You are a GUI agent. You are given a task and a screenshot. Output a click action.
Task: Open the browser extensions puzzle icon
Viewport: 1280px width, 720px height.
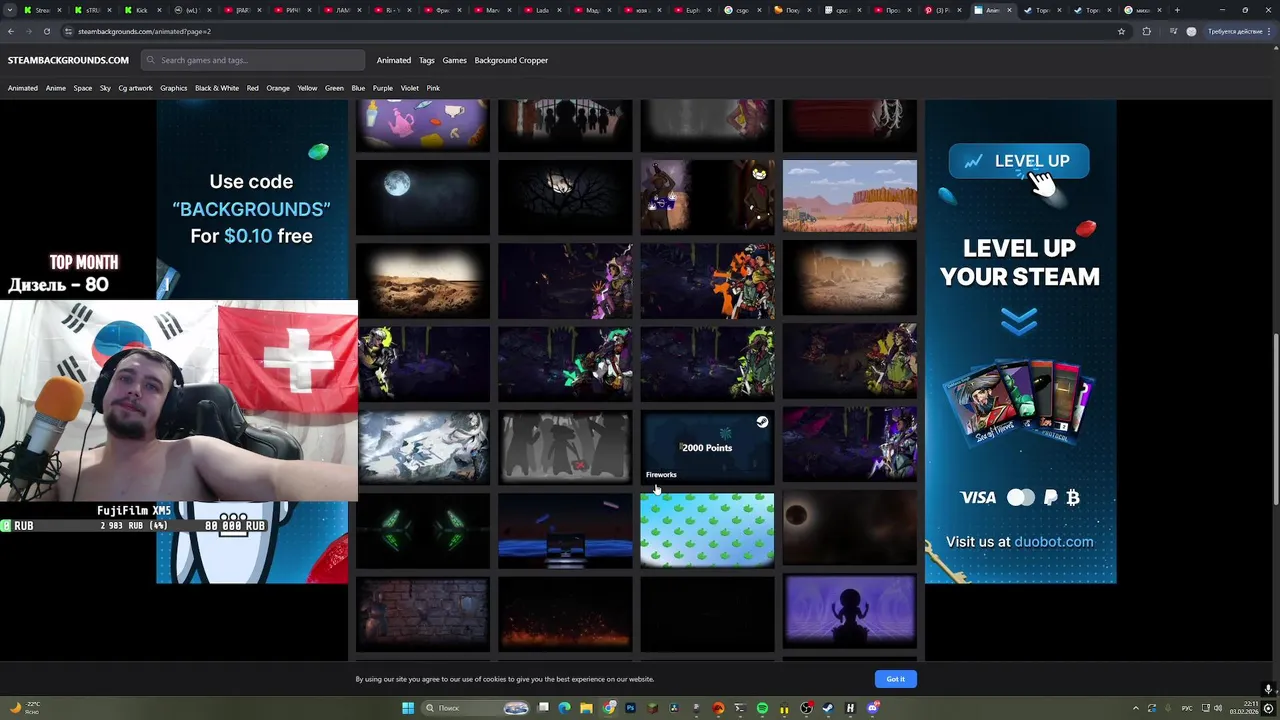(1146, 31)
